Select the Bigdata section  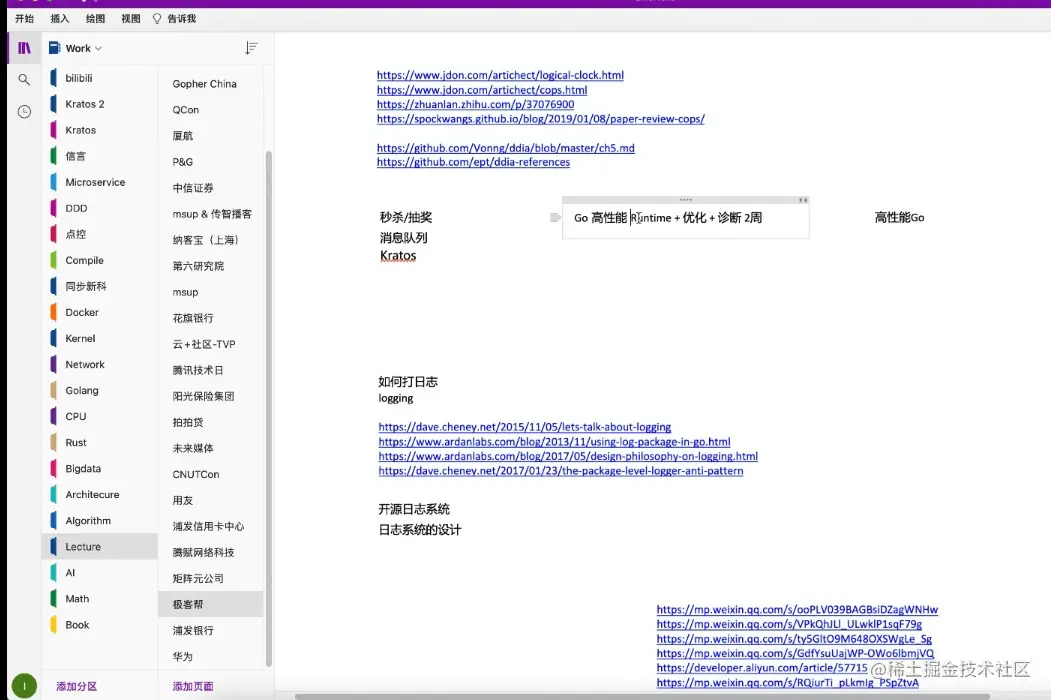[x=99, y=469]
